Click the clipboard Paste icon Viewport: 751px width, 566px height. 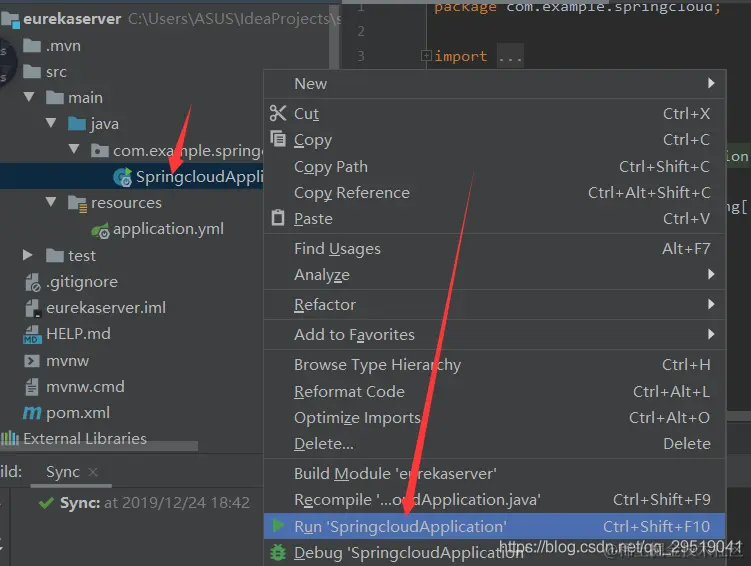(278, 217)
